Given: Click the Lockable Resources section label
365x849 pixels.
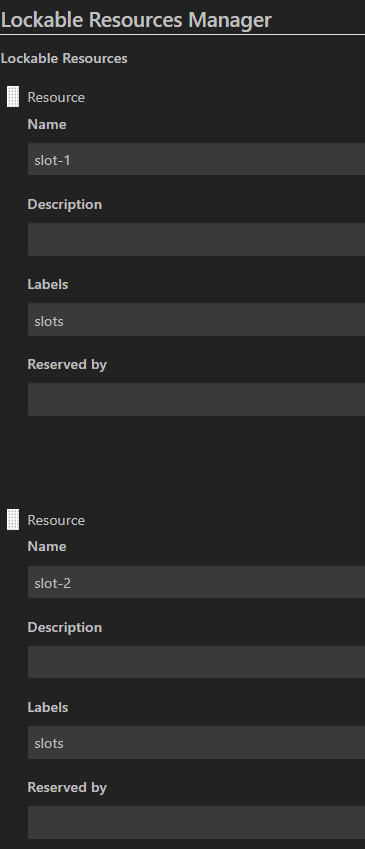Looking at the screenshot, I should [64, 58].
